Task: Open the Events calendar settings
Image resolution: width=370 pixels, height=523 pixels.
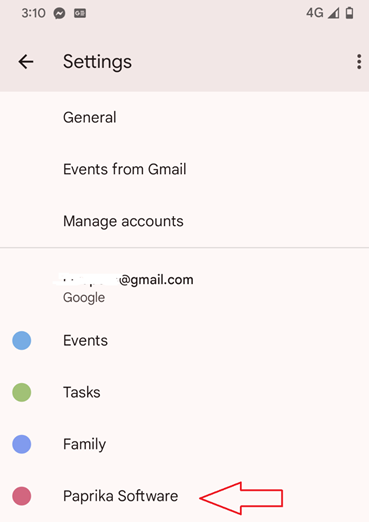Action: click(185, 341)
